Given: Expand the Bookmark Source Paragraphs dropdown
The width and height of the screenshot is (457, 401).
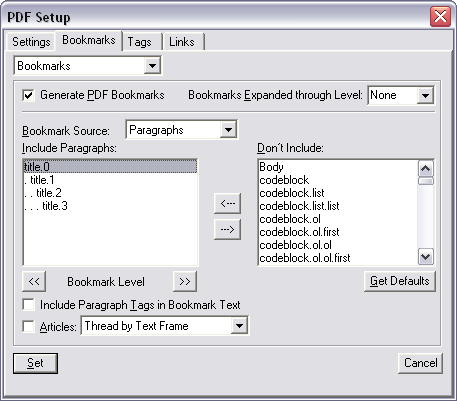Looking at the screenshot, I should pyautogui.click(x=228, y=130).
